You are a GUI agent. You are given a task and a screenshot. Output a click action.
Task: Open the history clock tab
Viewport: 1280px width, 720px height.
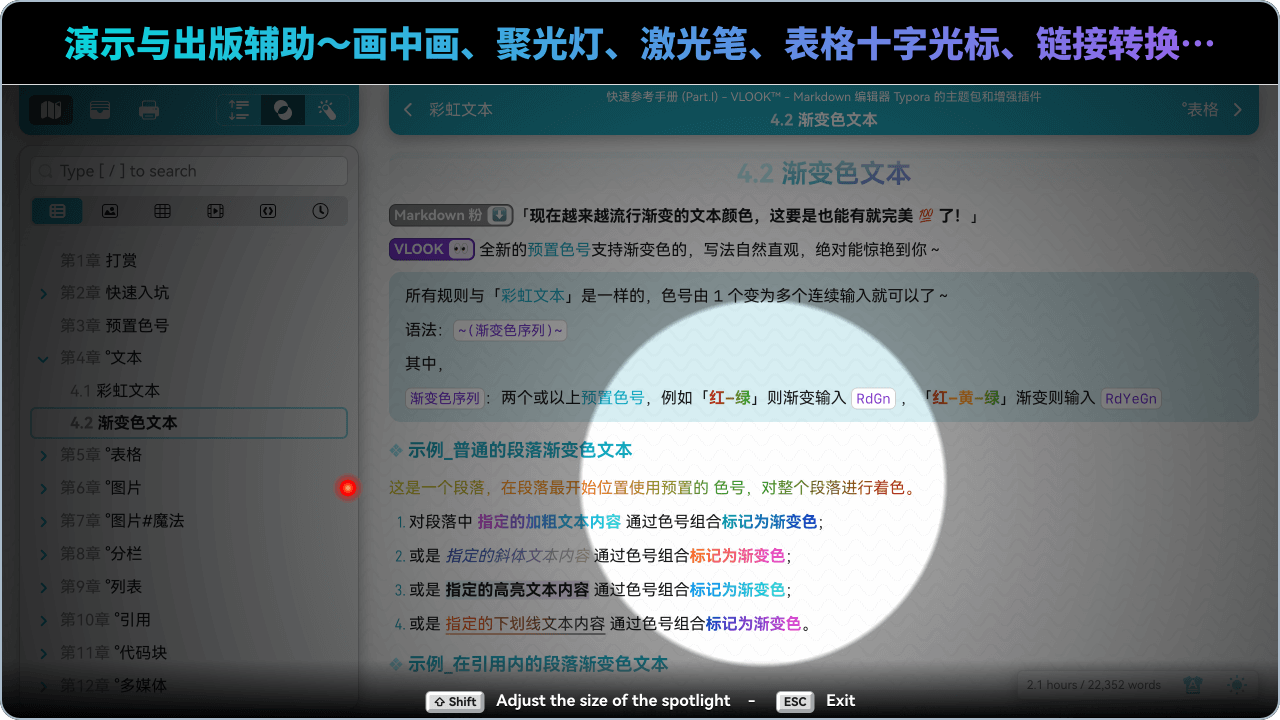[x=320, y=211]
